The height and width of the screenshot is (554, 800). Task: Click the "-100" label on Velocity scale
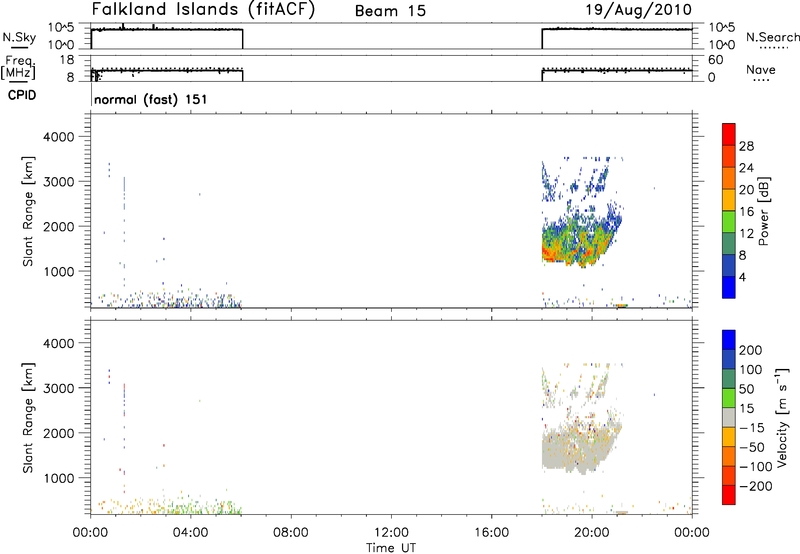click(x=756, y=467)
